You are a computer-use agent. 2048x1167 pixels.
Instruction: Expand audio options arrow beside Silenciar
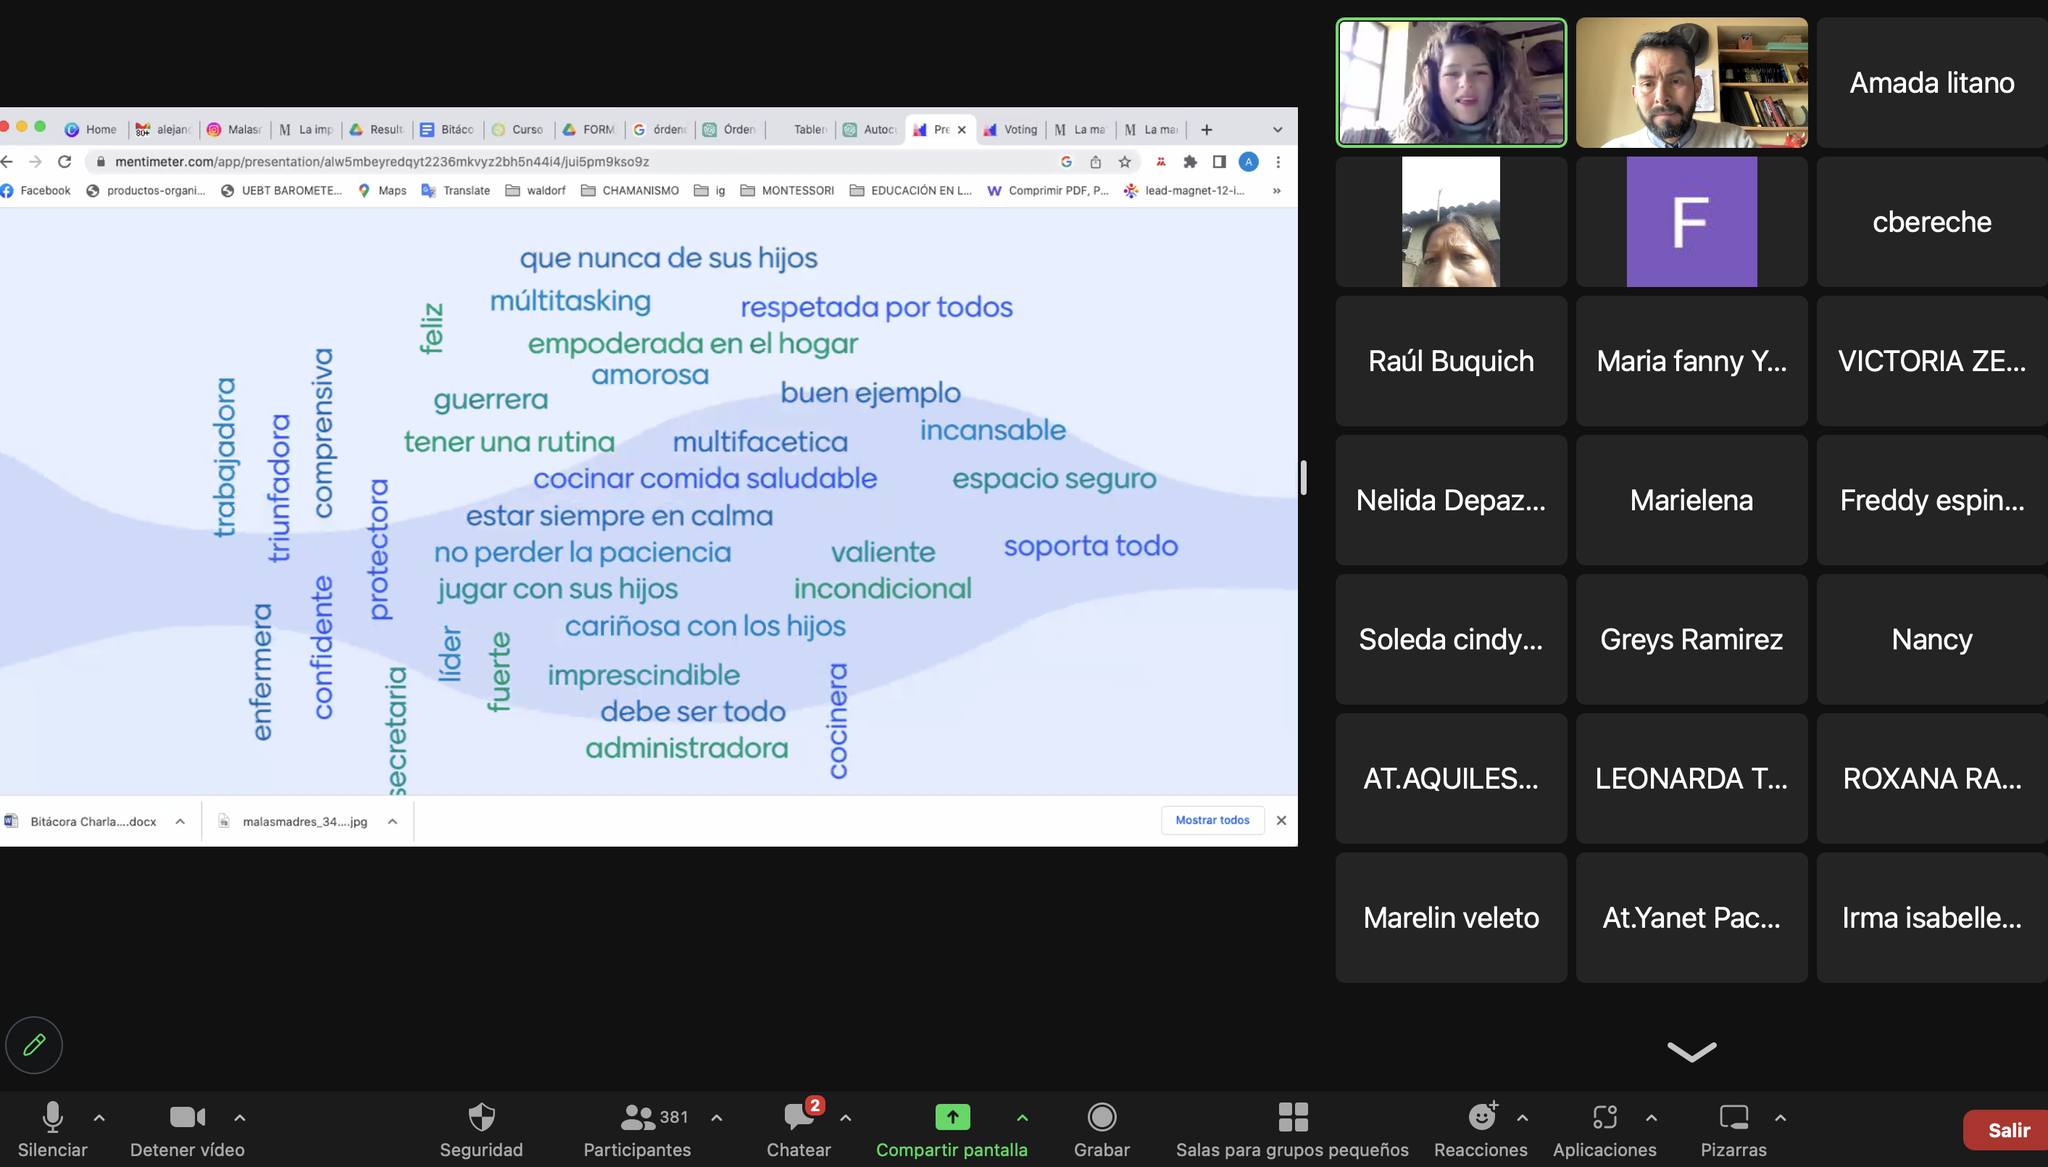tap(99, 1118)
